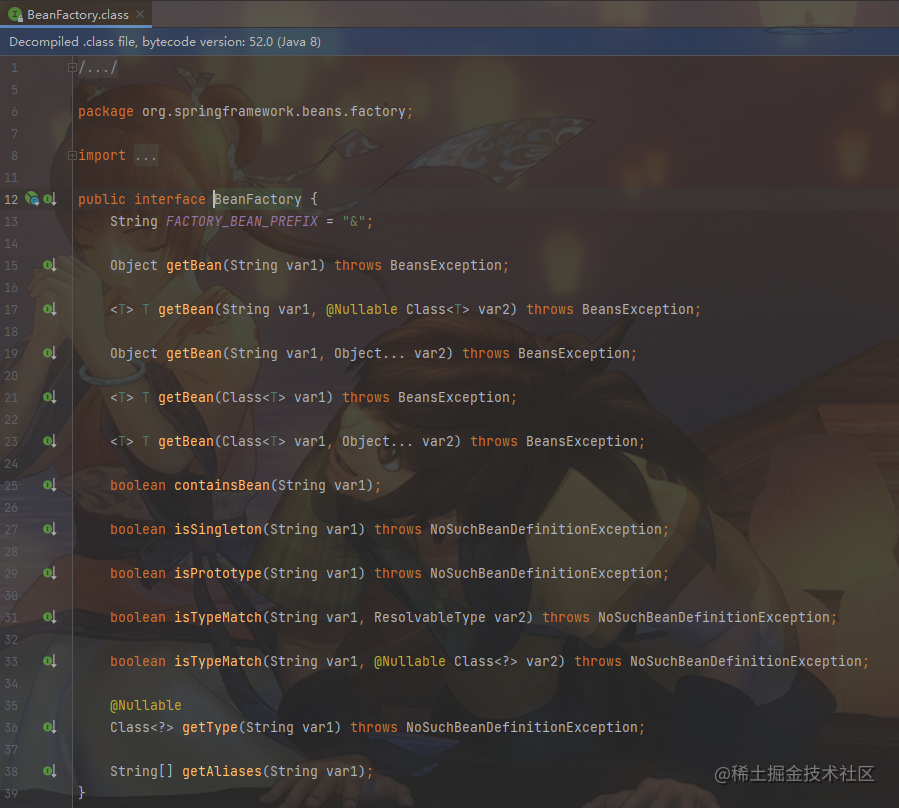899x808 pixels.
Task: Click the gutter icon next to getType
Action: coord(50,727)
